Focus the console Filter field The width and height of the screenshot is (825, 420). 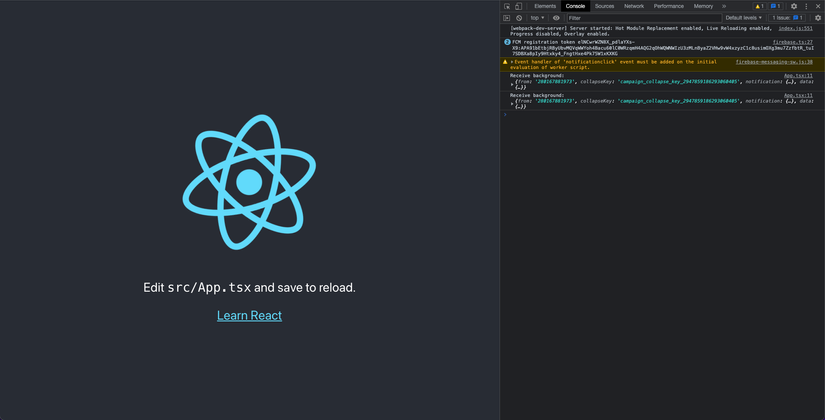point(643,18)
